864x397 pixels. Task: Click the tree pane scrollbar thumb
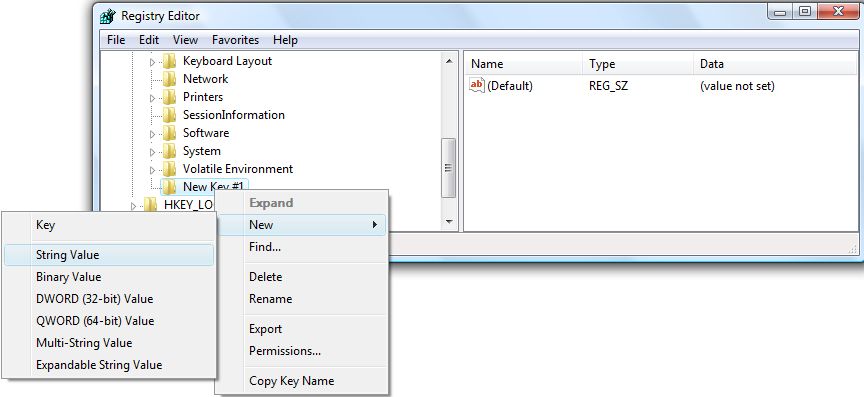coord(449,168)
